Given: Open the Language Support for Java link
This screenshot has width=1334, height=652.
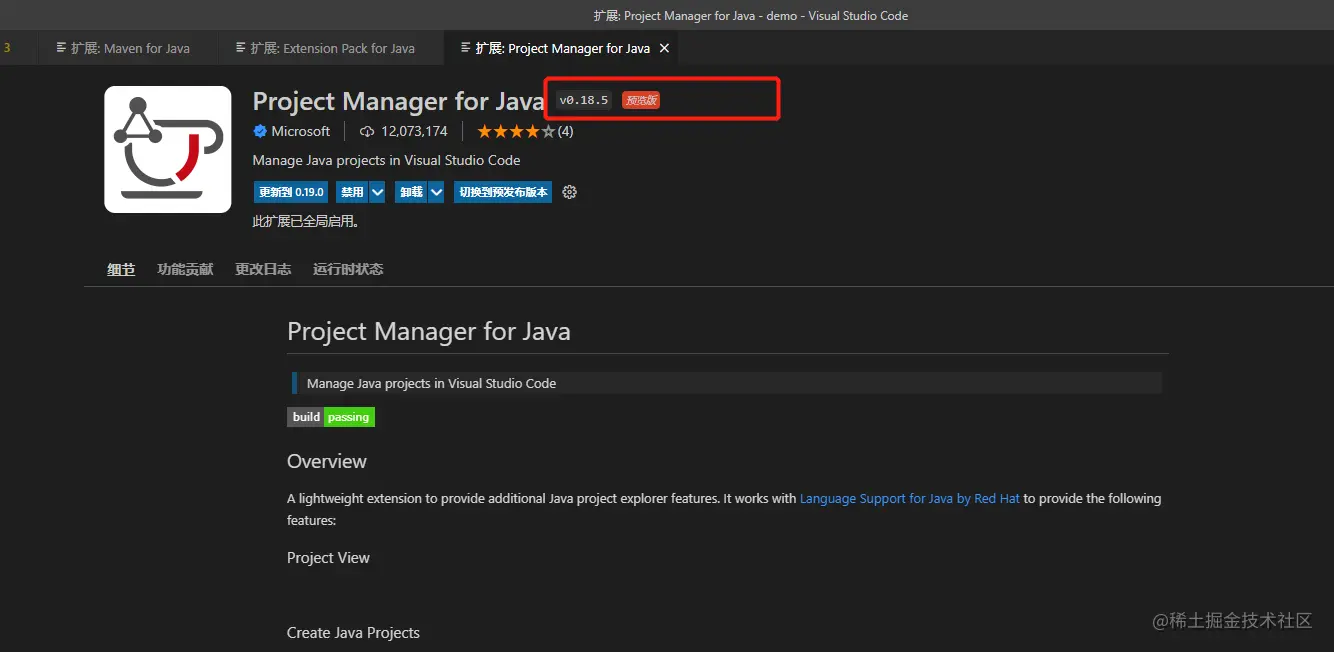Looking at the screenshot, I should tap(909, 498).
